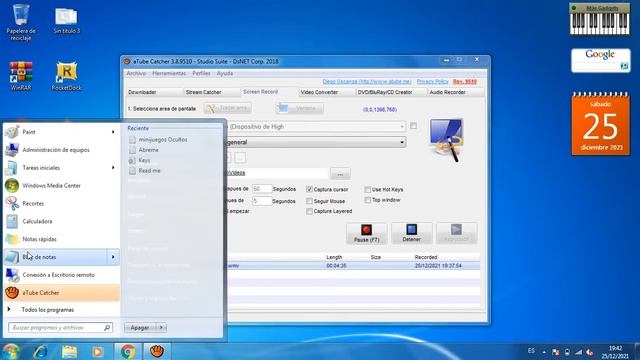Image resolution: width=640 pixels, height=360 pixels.
Task: Enable Top window checkbox
Action: coord(367,200)
